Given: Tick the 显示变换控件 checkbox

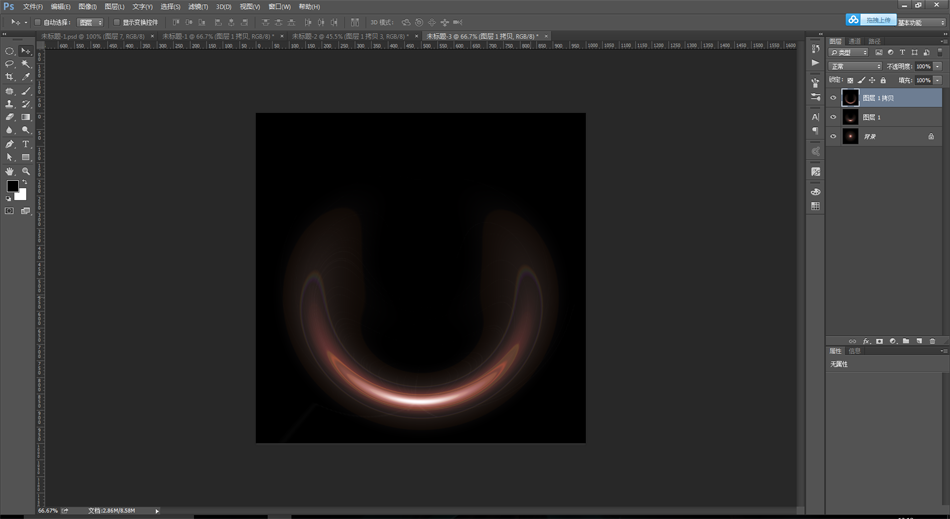Looking at the screenshot, I should [x=116, y=22].
